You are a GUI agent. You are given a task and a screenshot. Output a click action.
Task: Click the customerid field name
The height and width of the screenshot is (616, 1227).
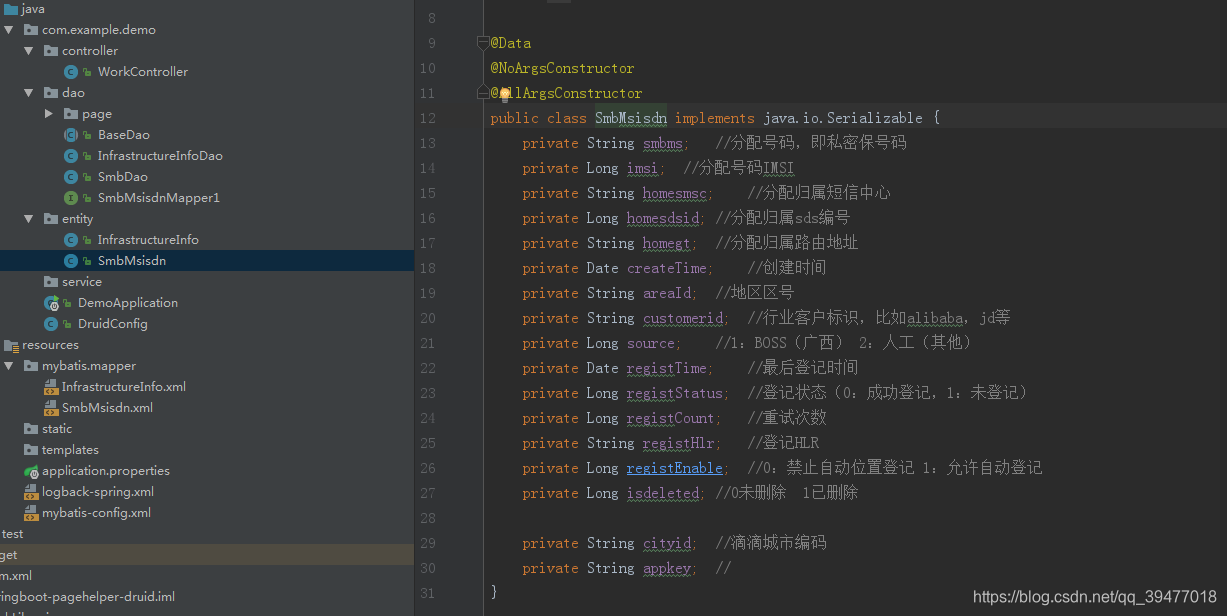pos(683,318)
